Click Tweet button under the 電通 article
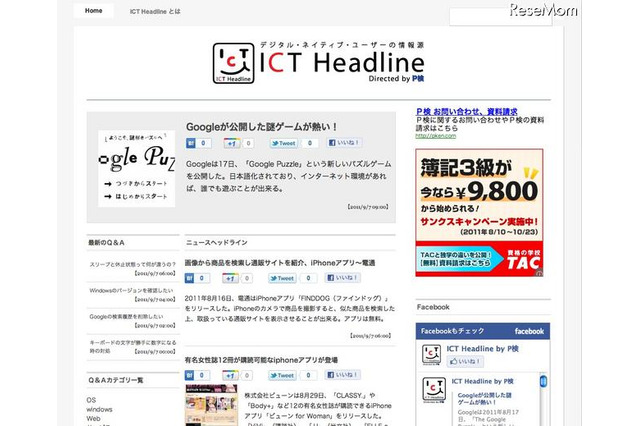The height and width of the screenshot is (426, 640). click(x=282, y=278)
